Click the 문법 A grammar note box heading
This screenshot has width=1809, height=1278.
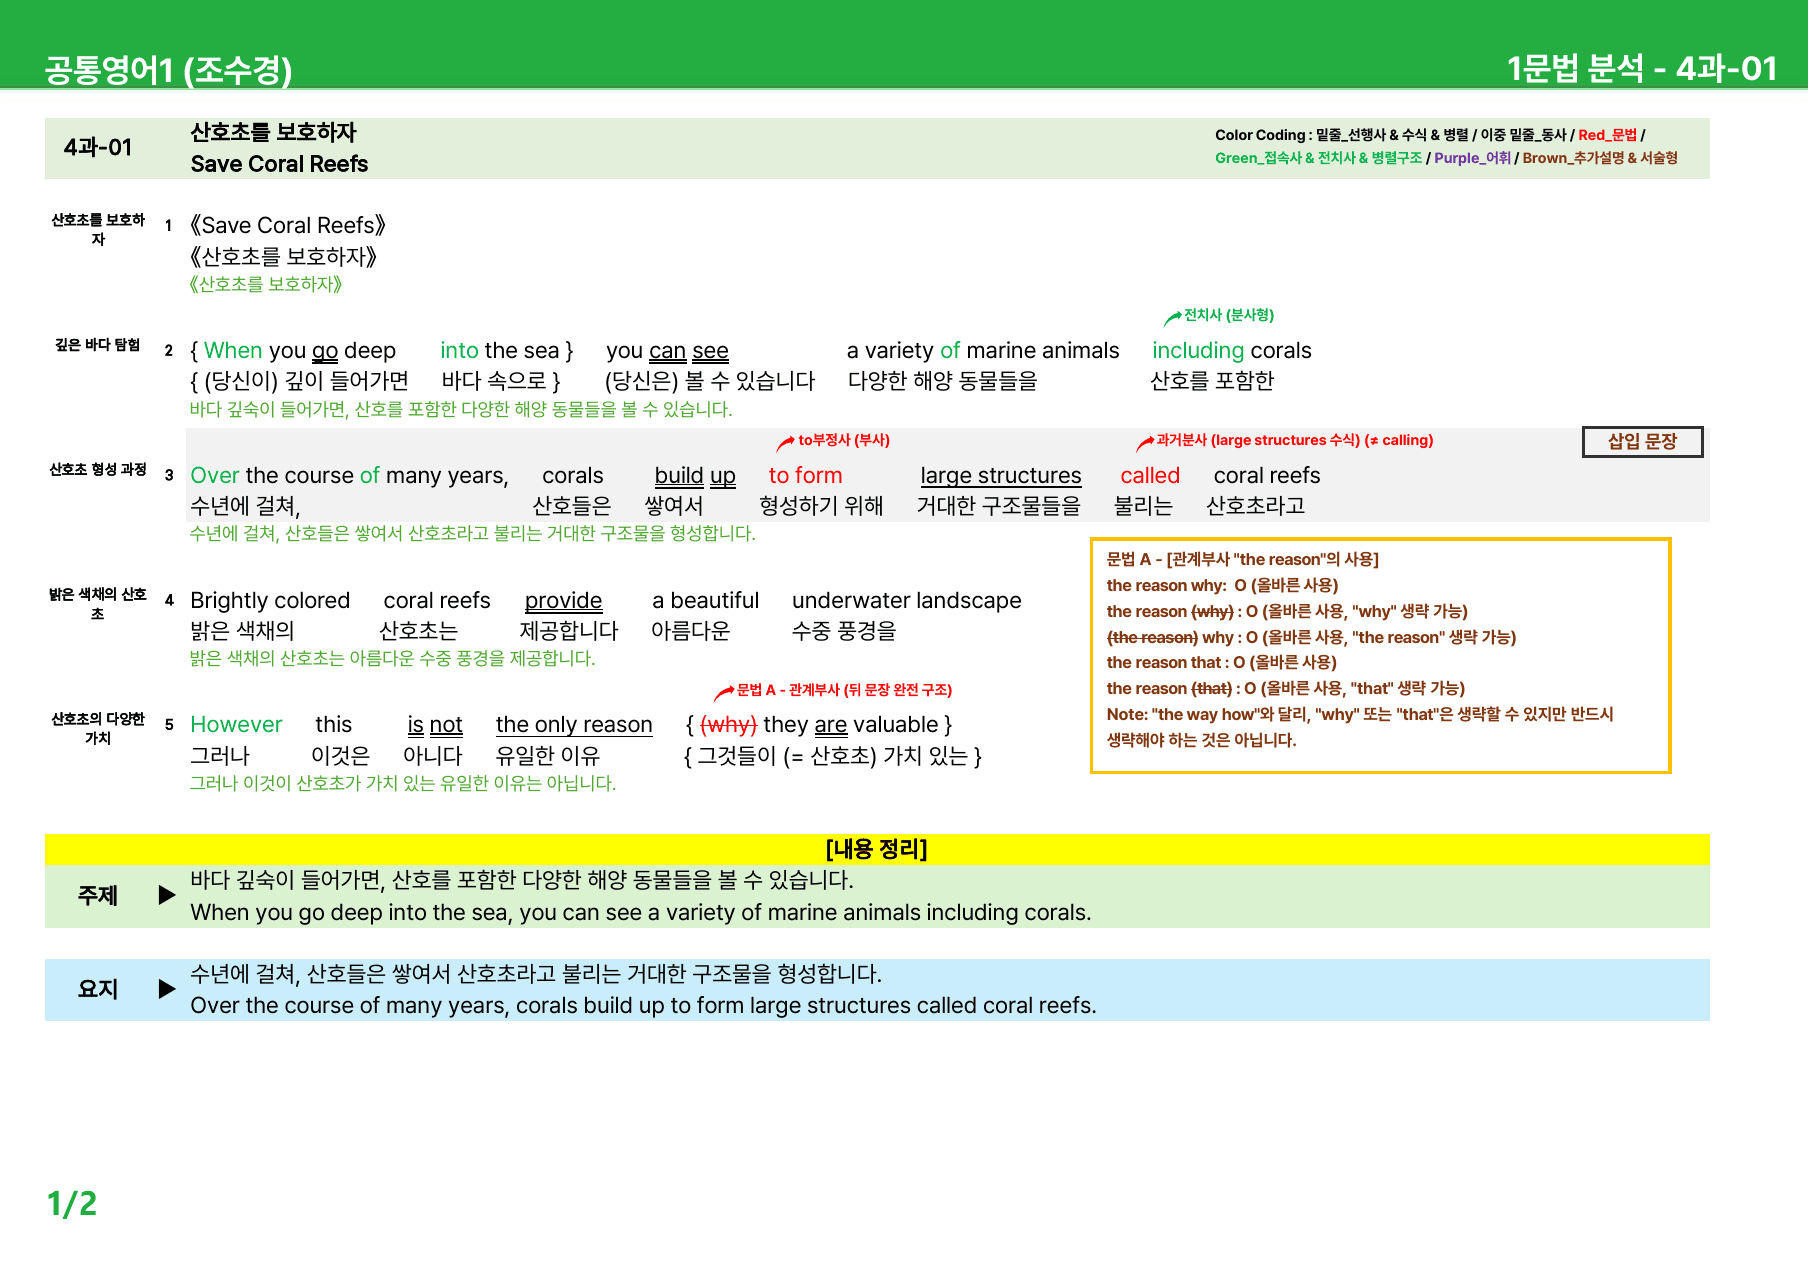click(x=1242, y=560)
